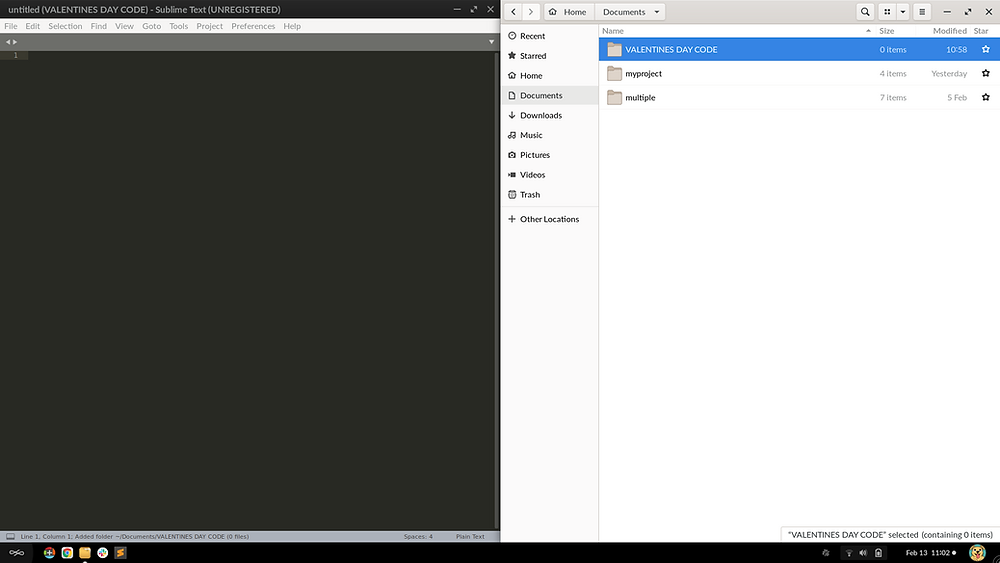This screenshot has width=1000, height=563.
Task: Star the VALENTINES DAY CODE folder
Action: coord(985,49)
